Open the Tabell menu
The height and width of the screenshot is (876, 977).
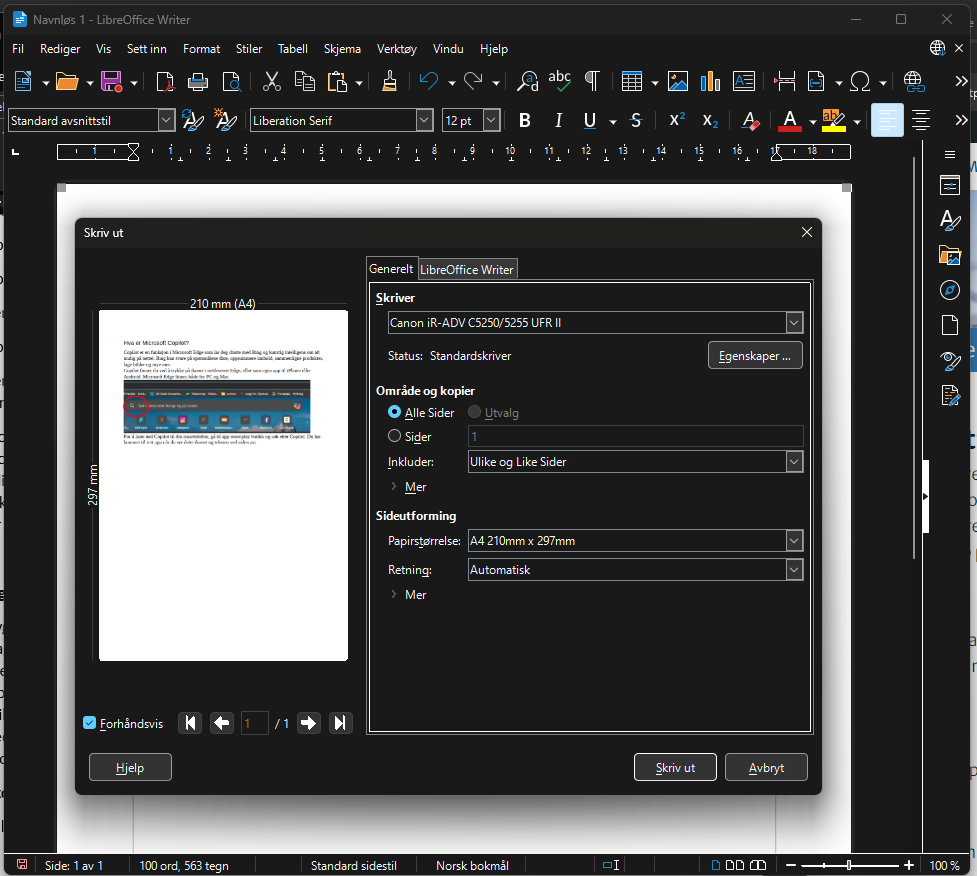[292, 48]
